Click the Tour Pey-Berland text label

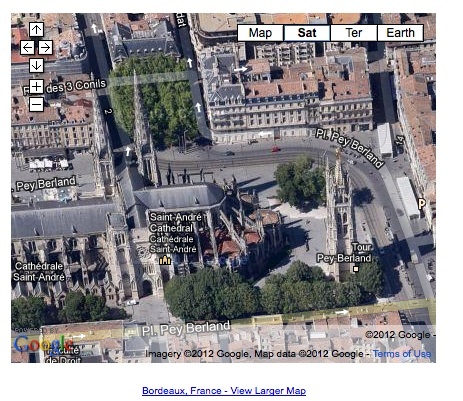(344, 253)
